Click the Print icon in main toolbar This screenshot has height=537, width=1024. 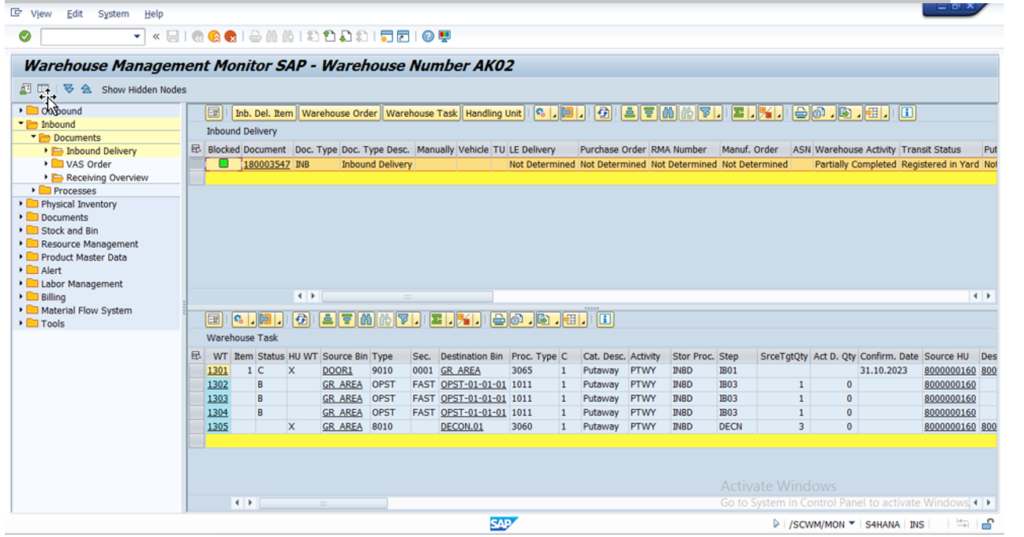pyautogui.click(x=255, y=37)
